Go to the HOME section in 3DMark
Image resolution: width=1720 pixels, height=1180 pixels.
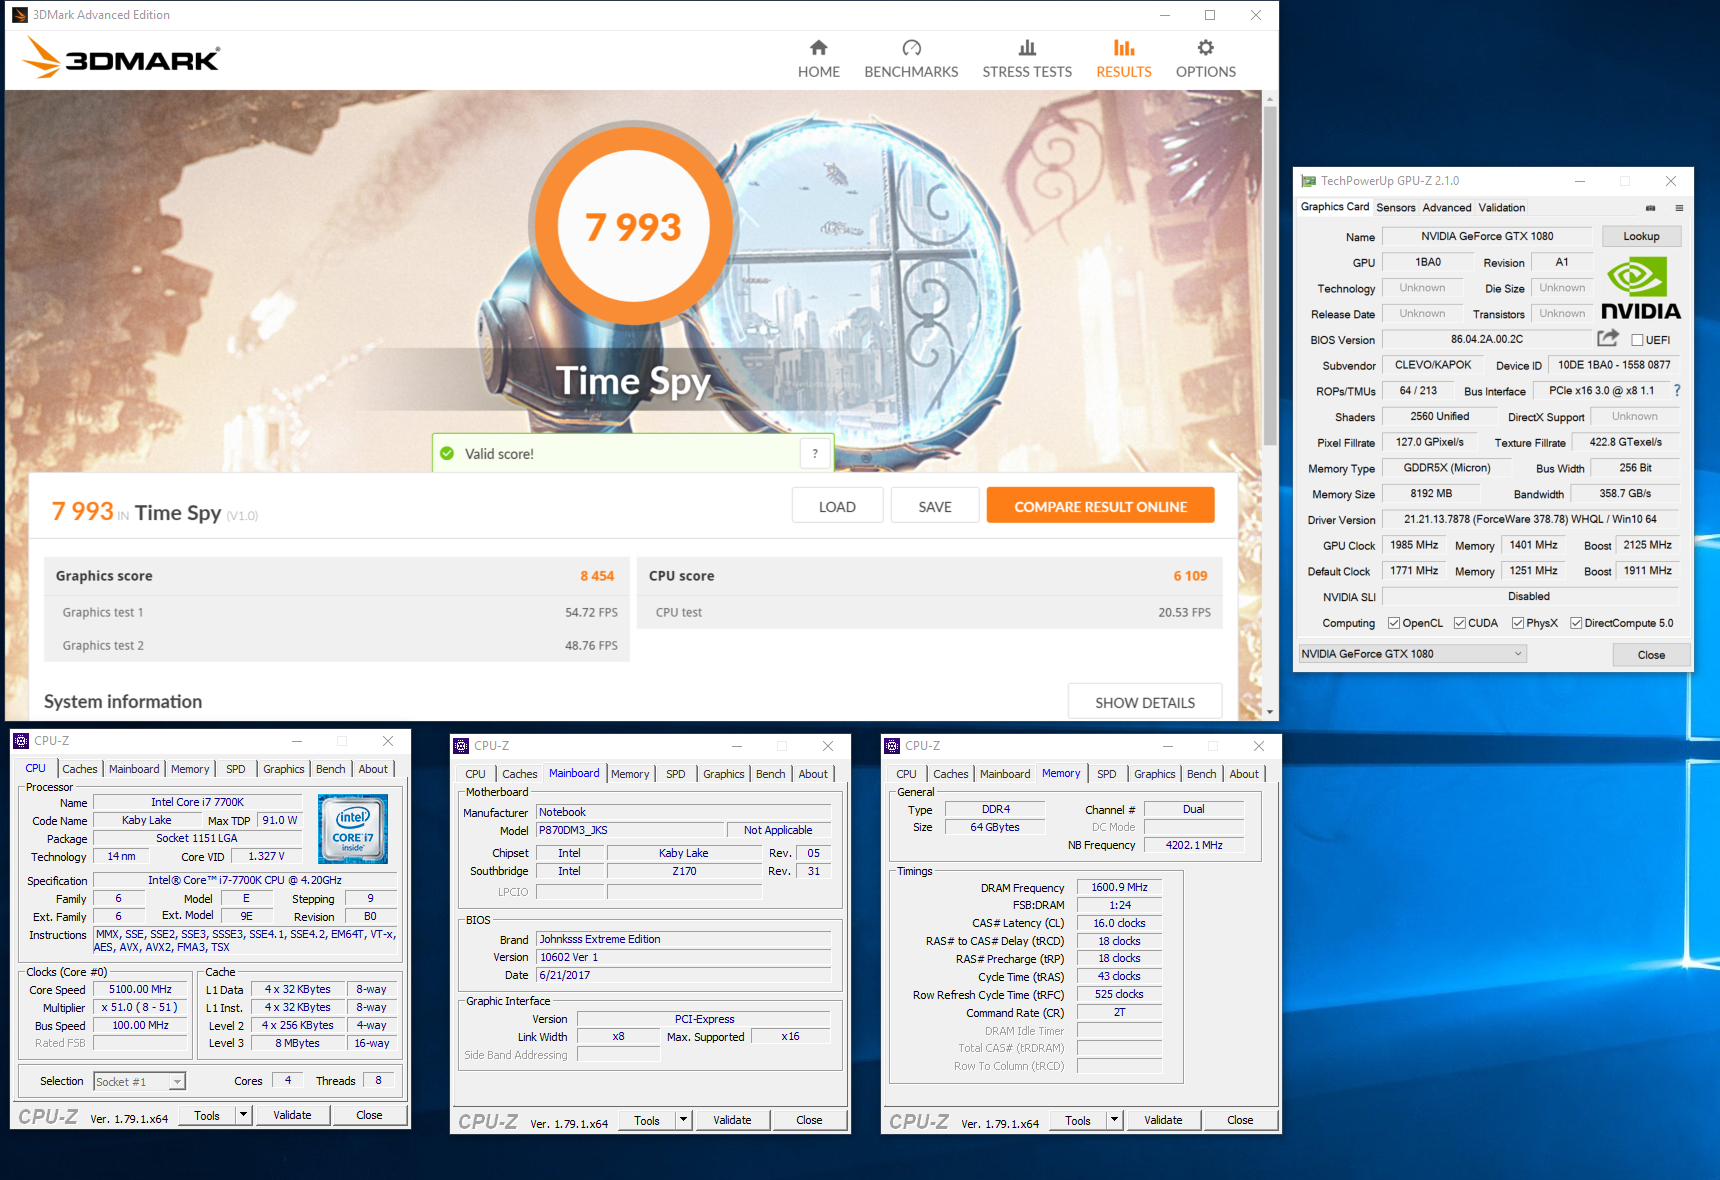[x=818, y=59]
